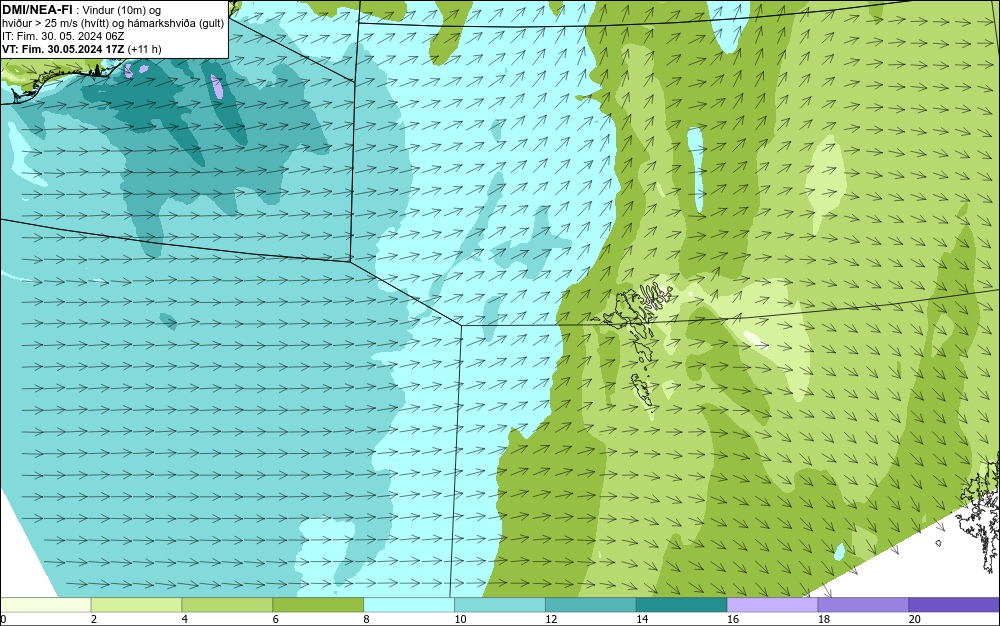Click the 'VT: Fim. 30.05.2024 17Z' line

[x=63, y=49]
